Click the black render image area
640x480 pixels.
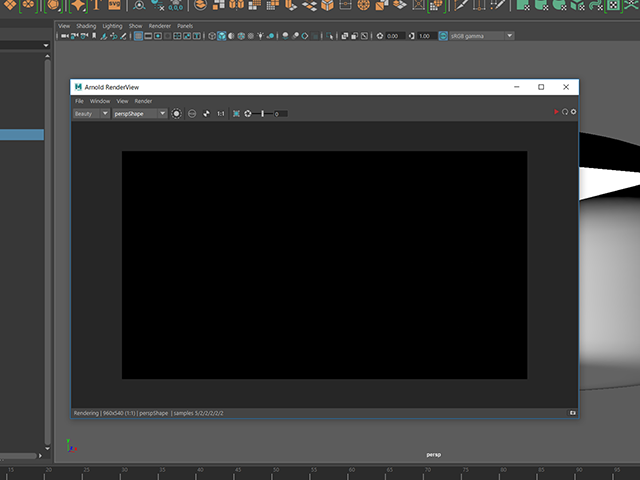pos(324,265)
